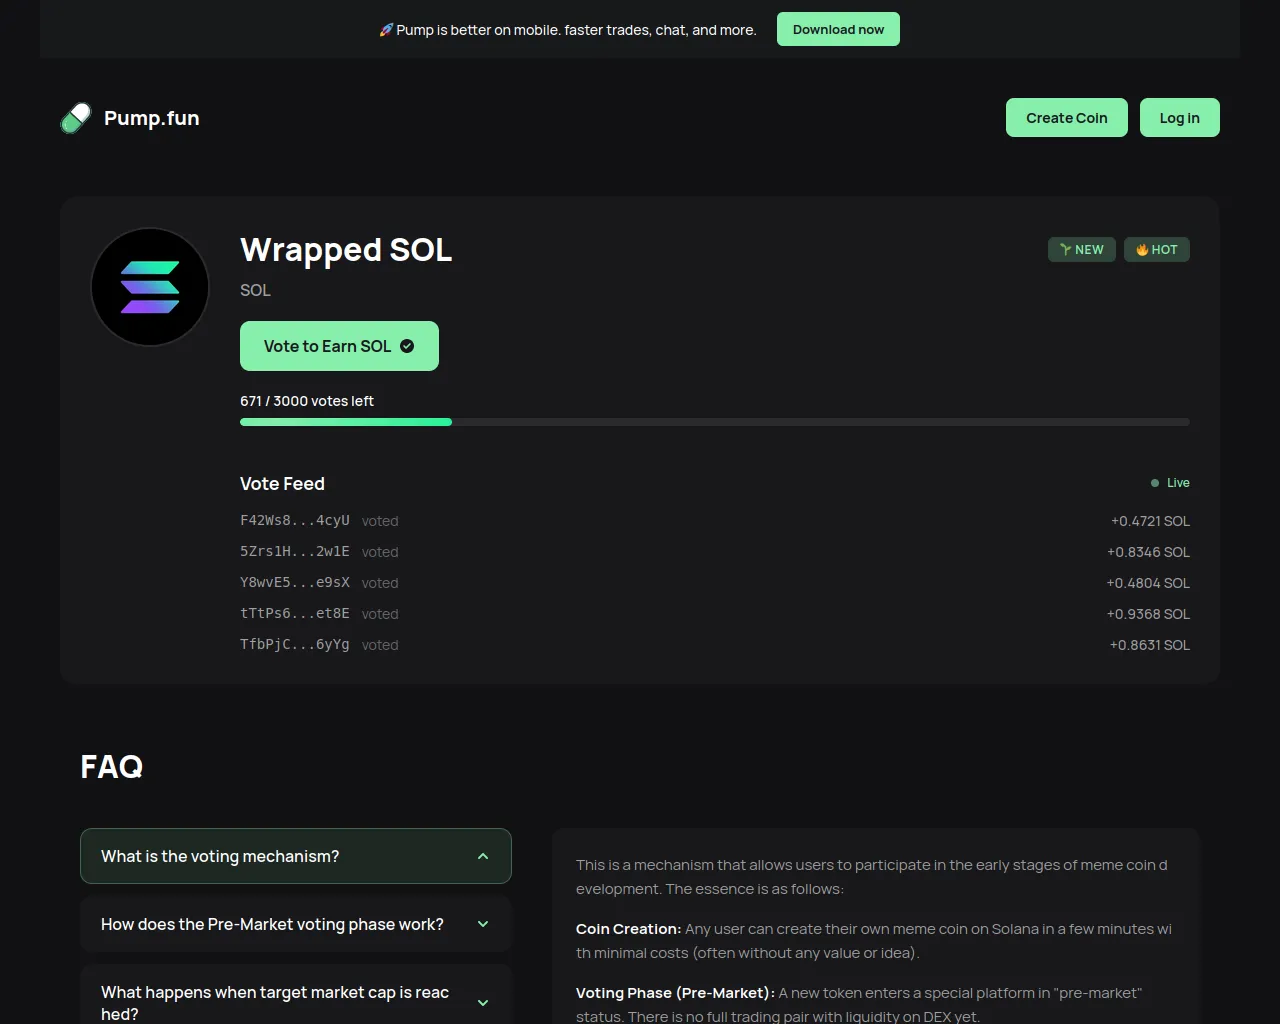Click the +0.8631 SOL reward amount
1280x1024 pixels.
(1150, 645)
